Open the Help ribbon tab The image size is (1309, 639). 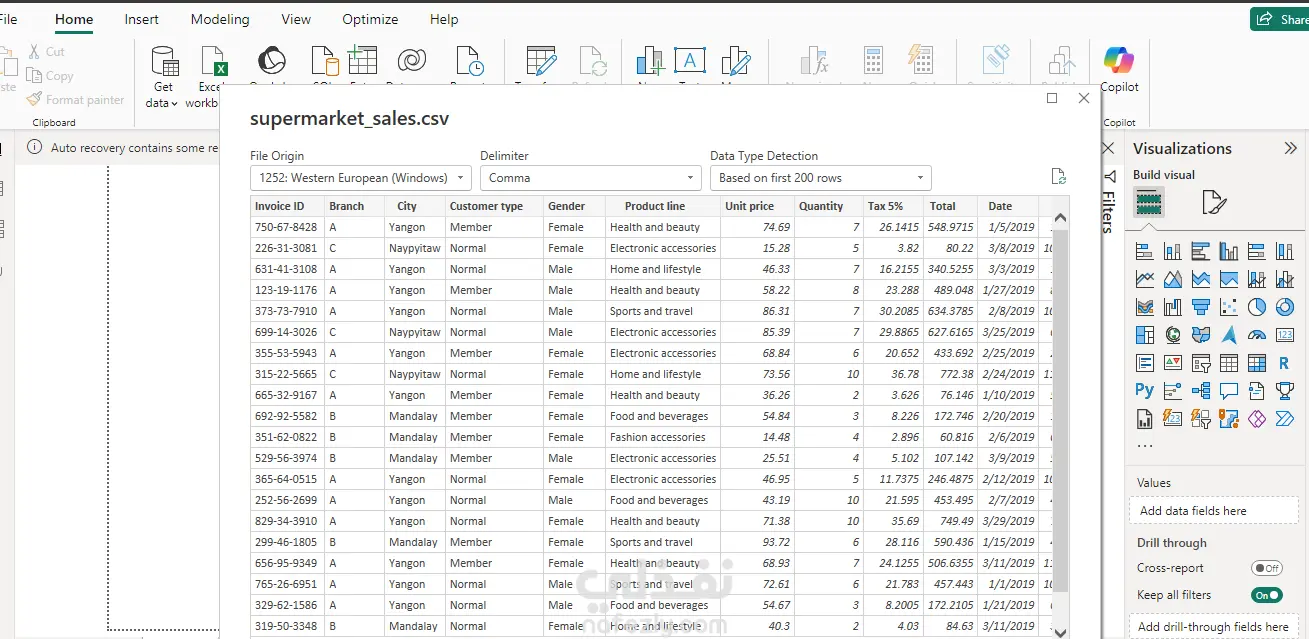click(444, 19)
